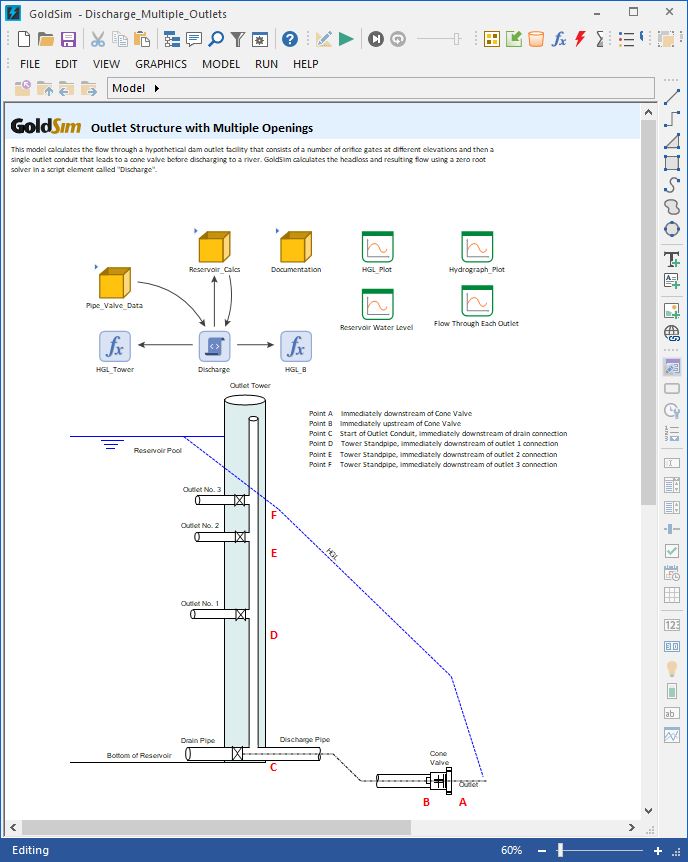Add a checkbox dashboard control
Image resolution: width=688 pixels, height=862 pixels.
672,550
